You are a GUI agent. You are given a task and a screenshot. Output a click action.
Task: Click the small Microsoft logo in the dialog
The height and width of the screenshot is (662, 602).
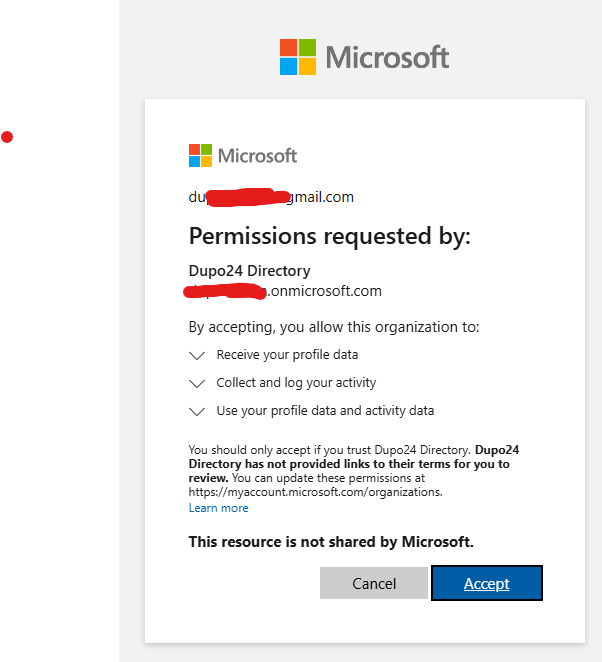pos(243,156)
